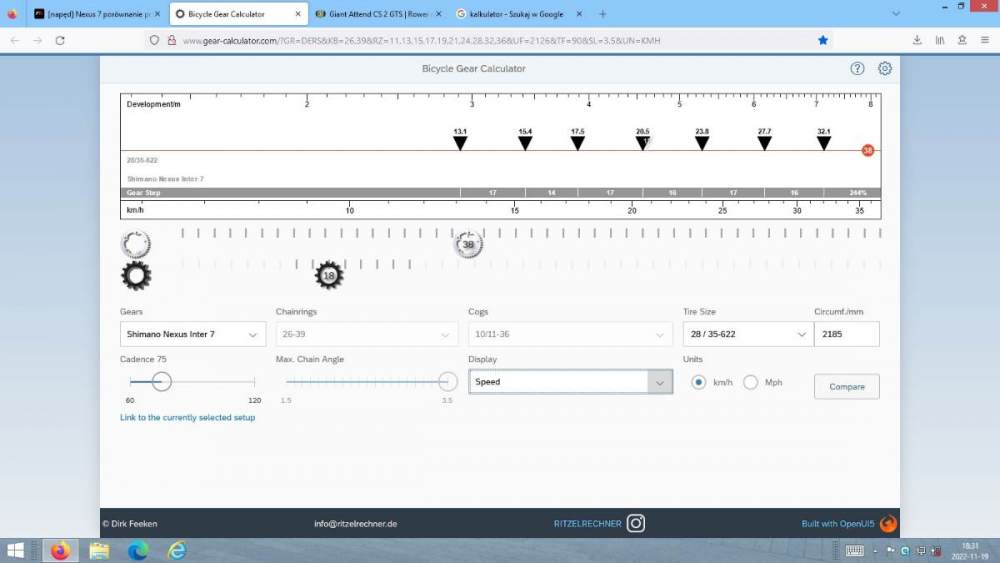The height and width of the screenshot is (563, 1000).
Task: Bookmark this page with star icon
Action: (823, 40)
